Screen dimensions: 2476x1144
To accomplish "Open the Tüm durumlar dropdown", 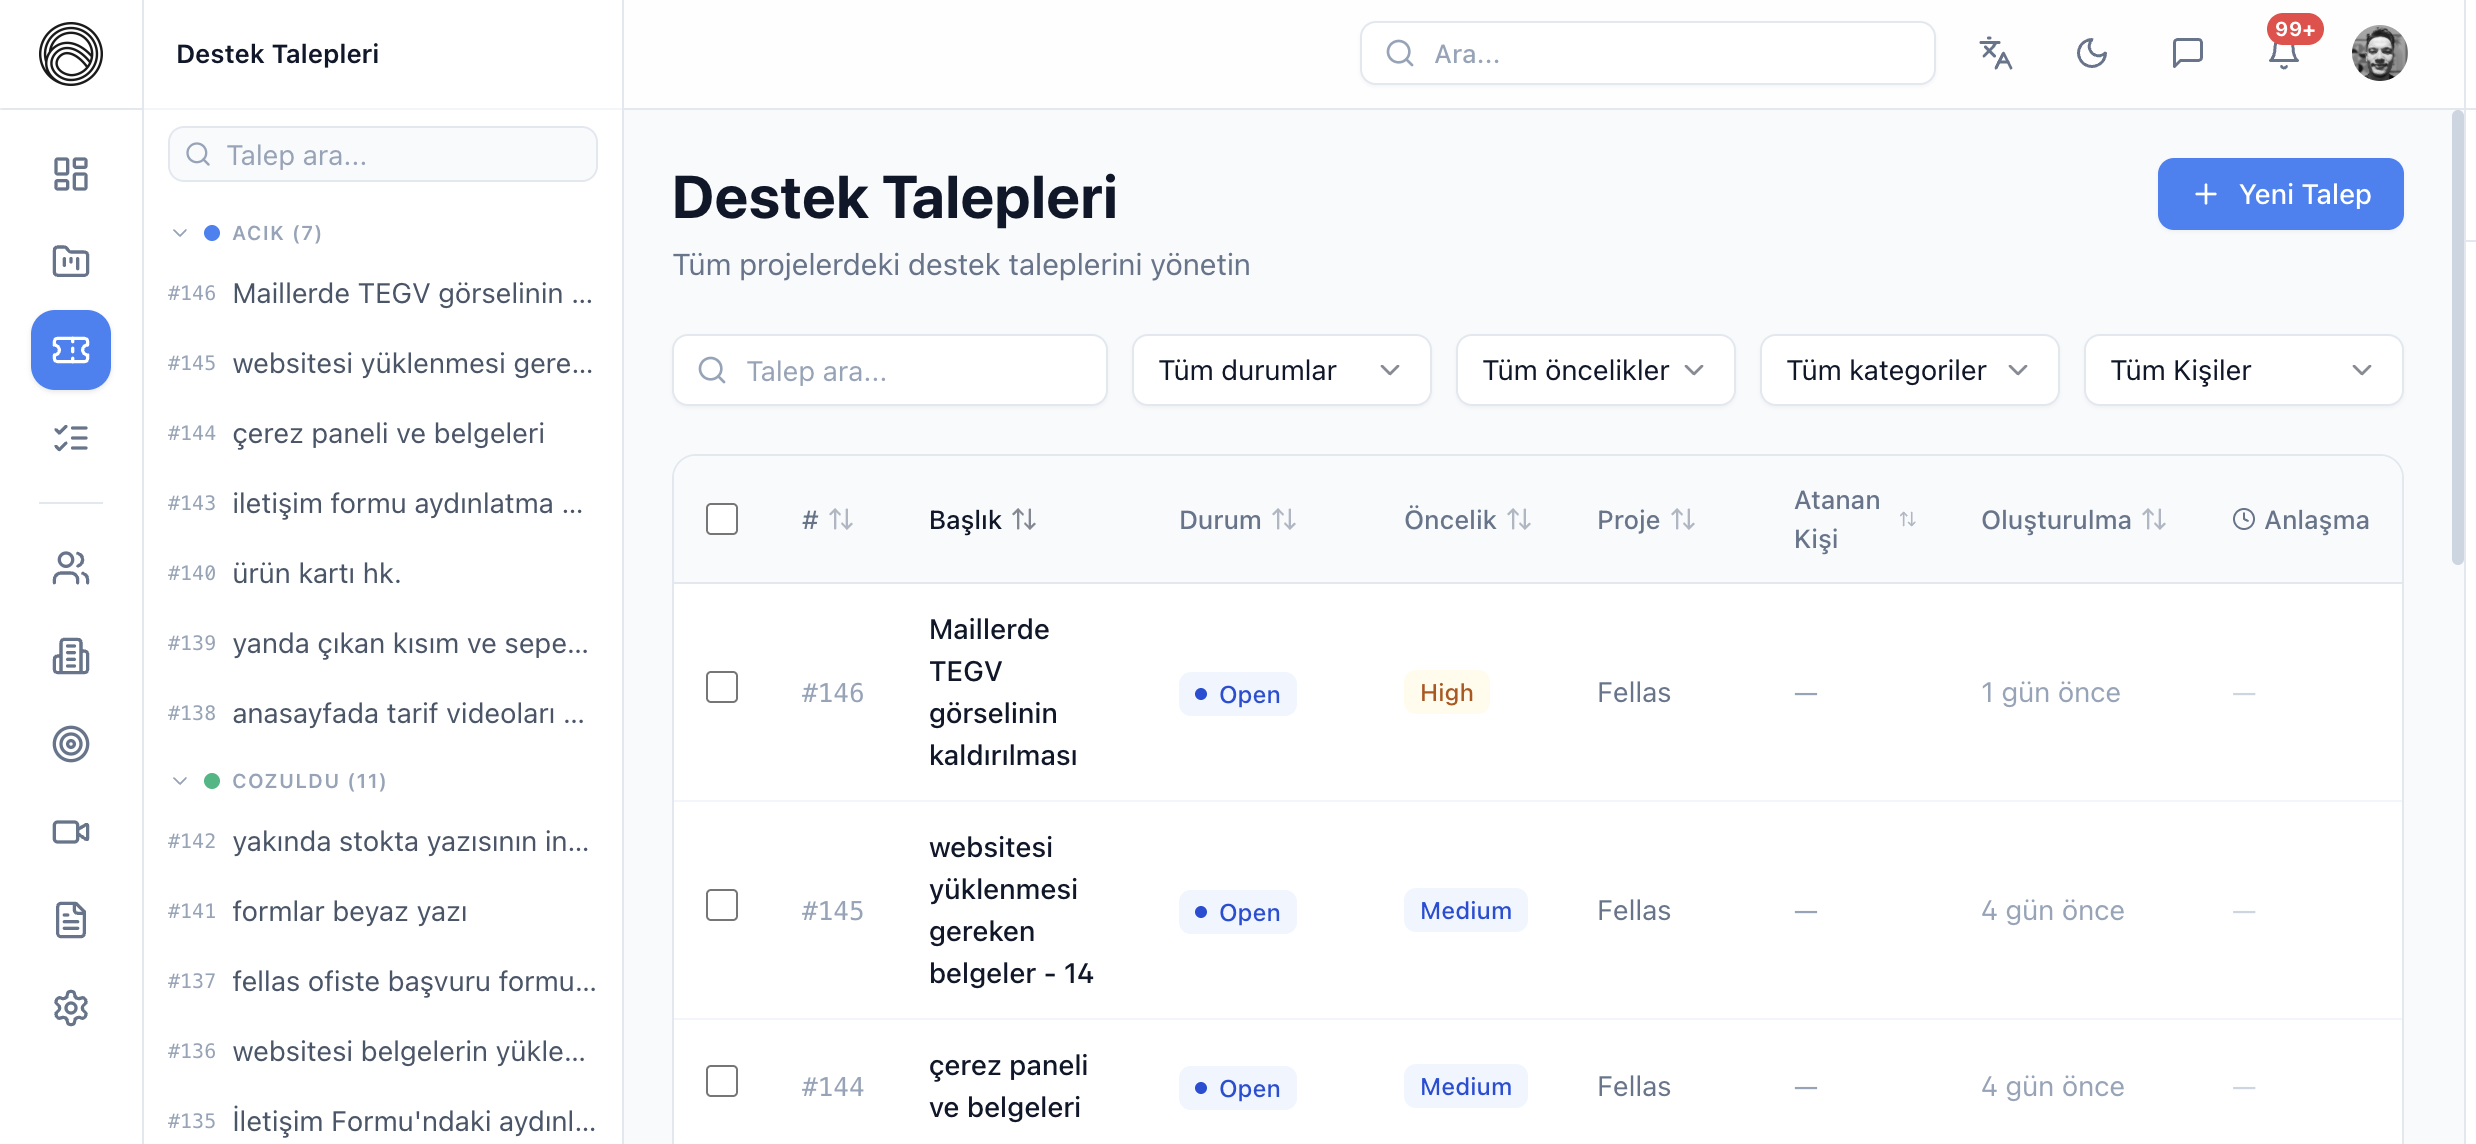I will coord(1281,370).
